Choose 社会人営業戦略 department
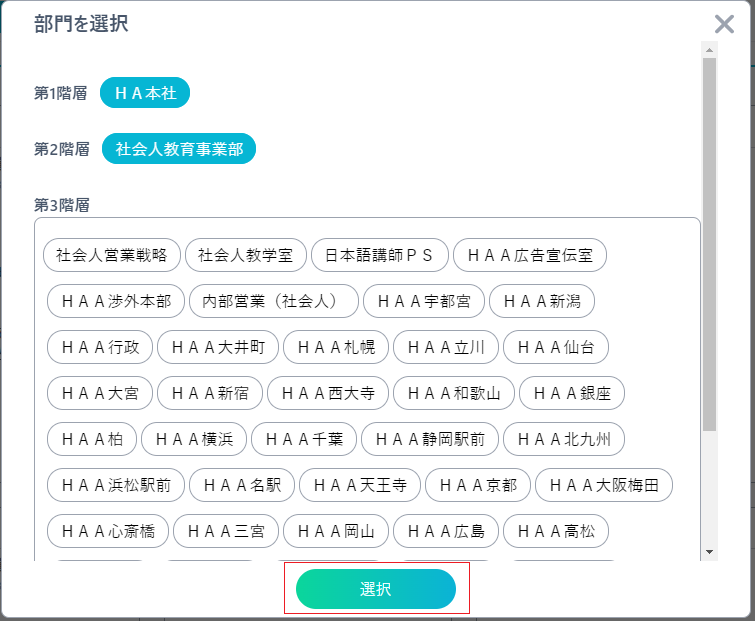755x621 pixels. (x=111, y=255)
